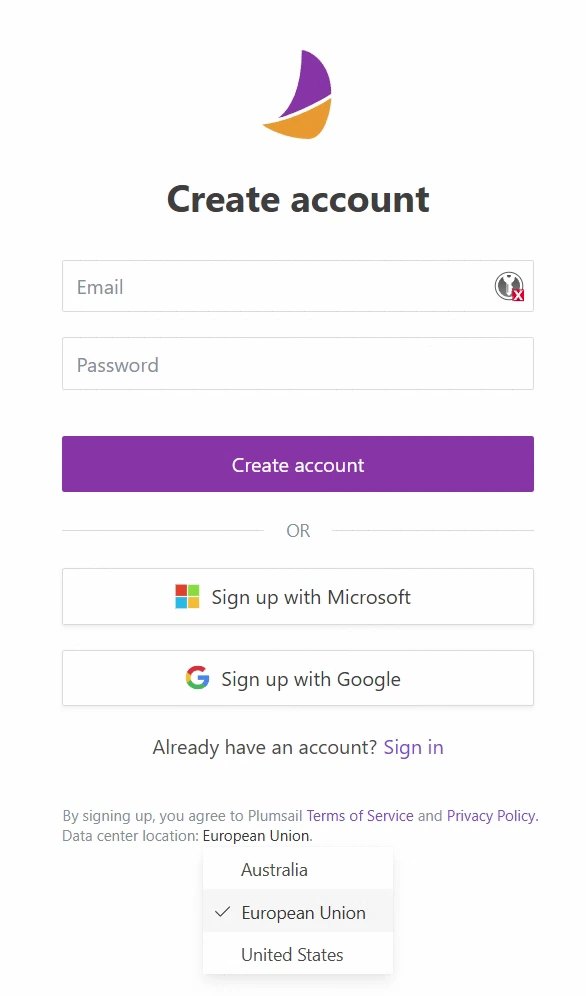586x996 pixels.
Task: Select European Union in the location menu
Action: point(298,912)
